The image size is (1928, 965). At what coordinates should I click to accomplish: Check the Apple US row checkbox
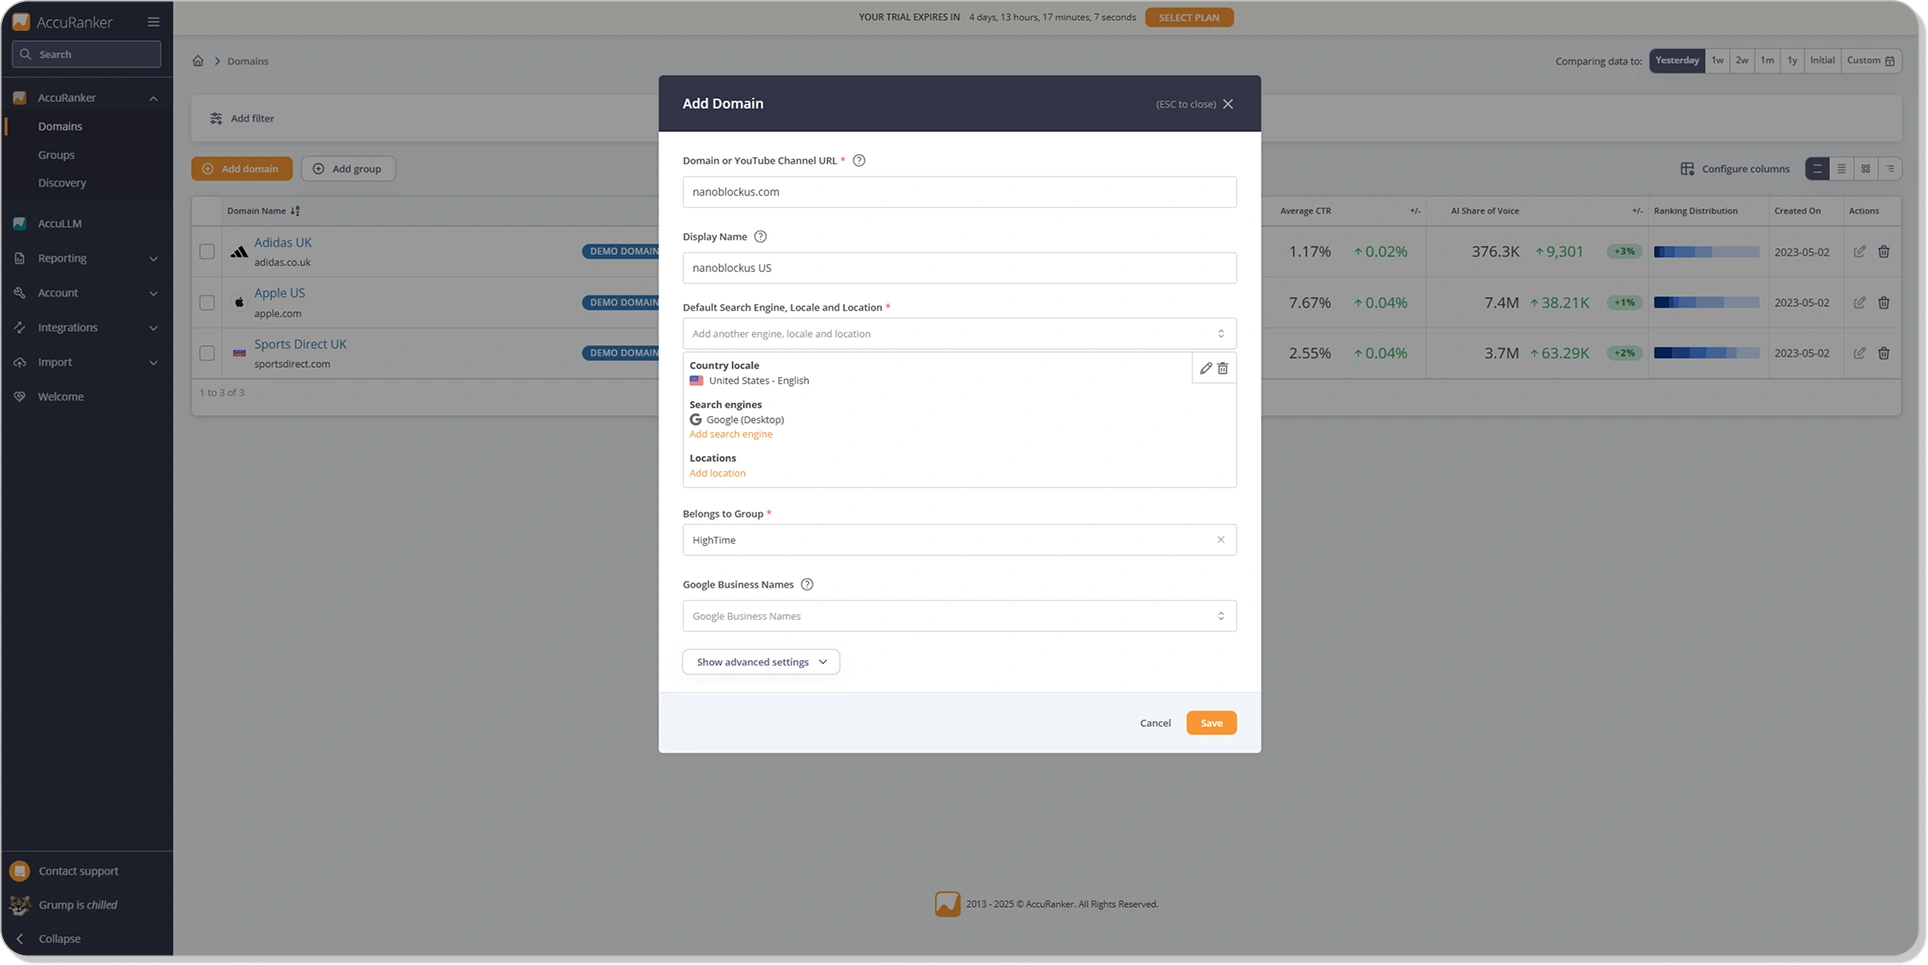pyautogui.click(x=207, y=303)
